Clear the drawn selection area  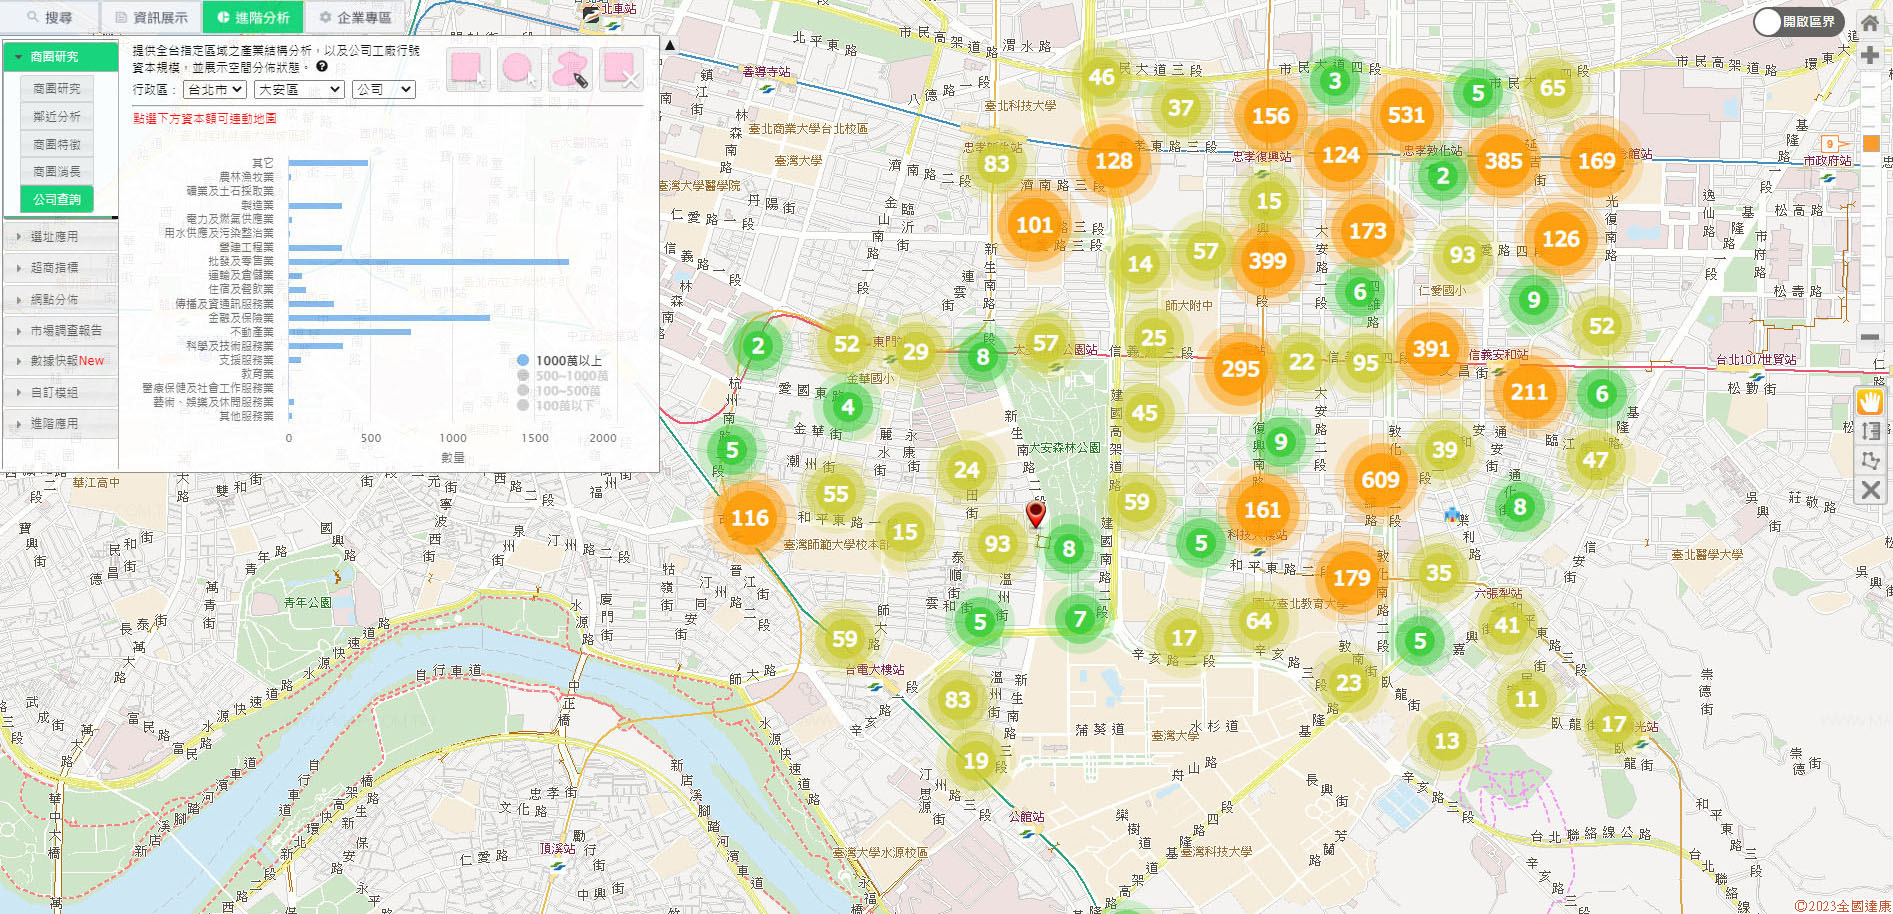click(620, 69)
